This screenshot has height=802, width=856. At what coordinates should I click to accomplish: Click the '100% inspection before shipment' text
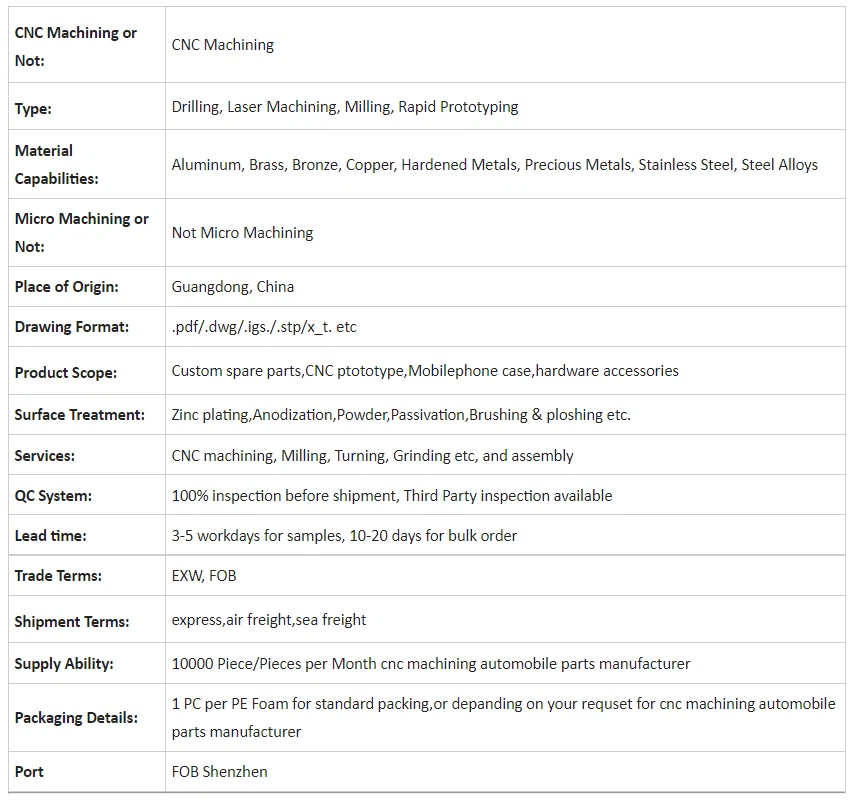392,495
